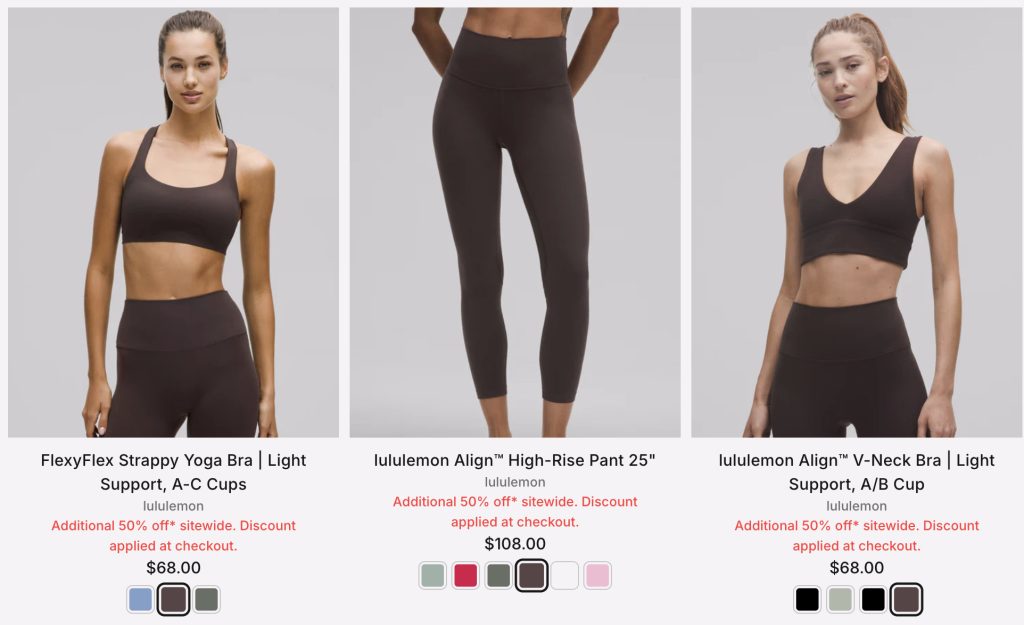Screen dimensions: 1024x625
Task: Select the brown swatch for Align pant
Action: pos(532,575)
